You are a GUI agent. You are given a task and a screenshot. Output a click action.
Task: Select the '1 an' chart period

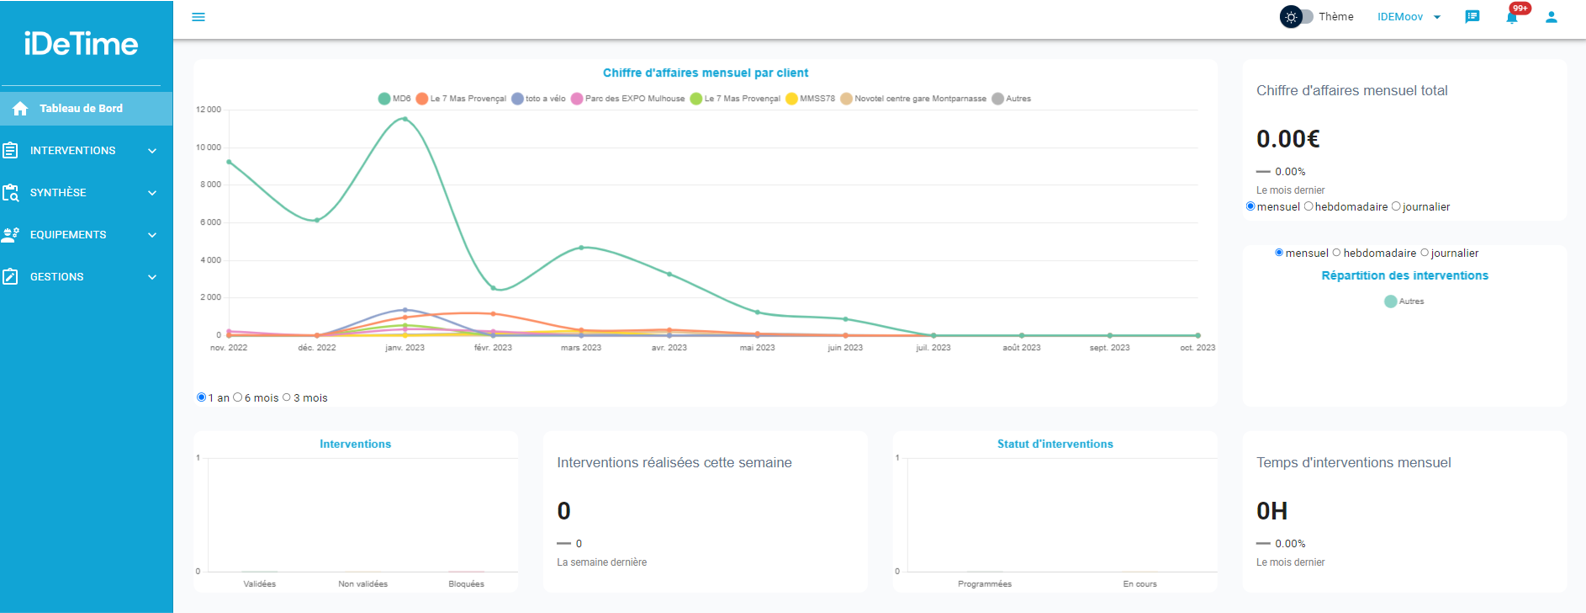pos(201,397)
